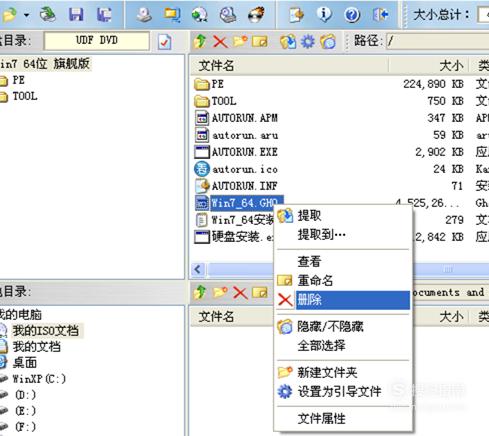Click the Save As toolbar icon

click(104, 14)
